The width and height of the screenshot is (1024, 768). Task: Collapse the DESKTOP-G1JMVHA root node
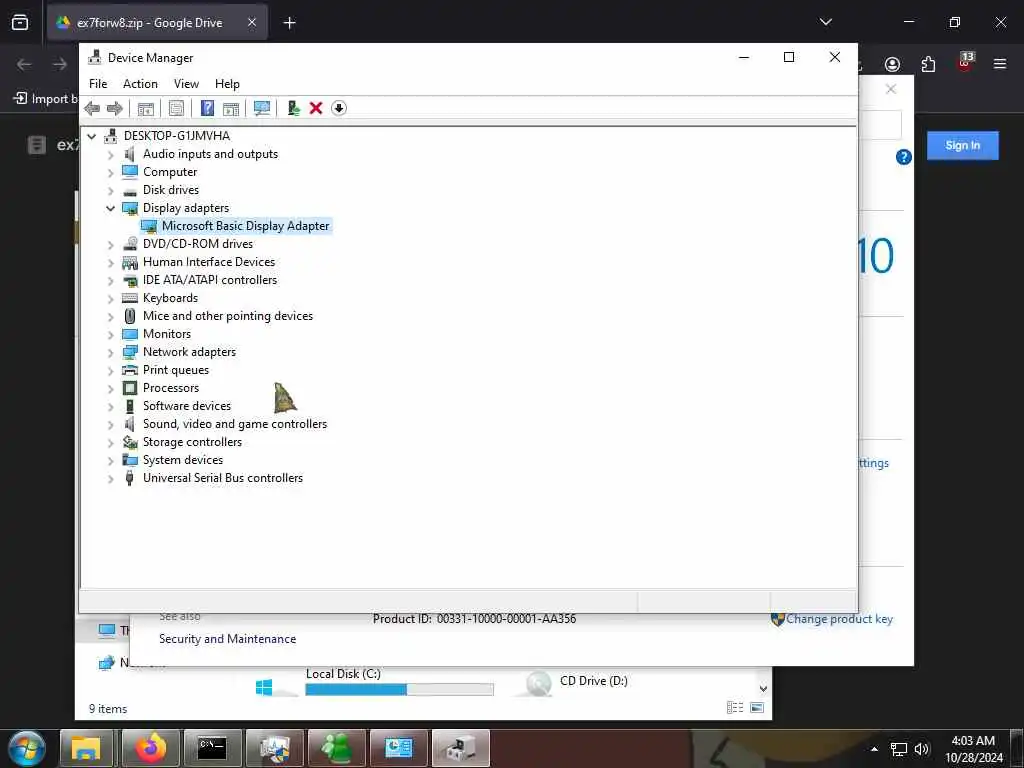[x=92, y=136]
